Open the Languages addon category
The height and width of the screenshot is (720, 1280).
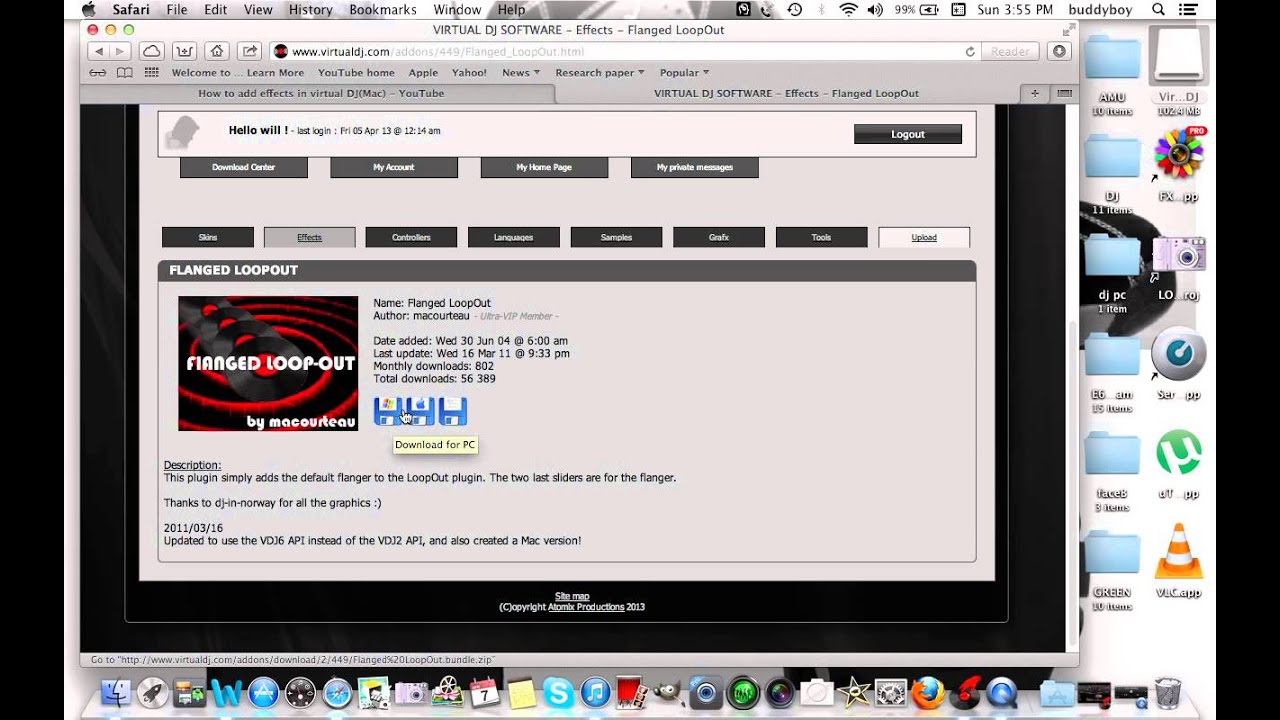[x=514, y=237]
